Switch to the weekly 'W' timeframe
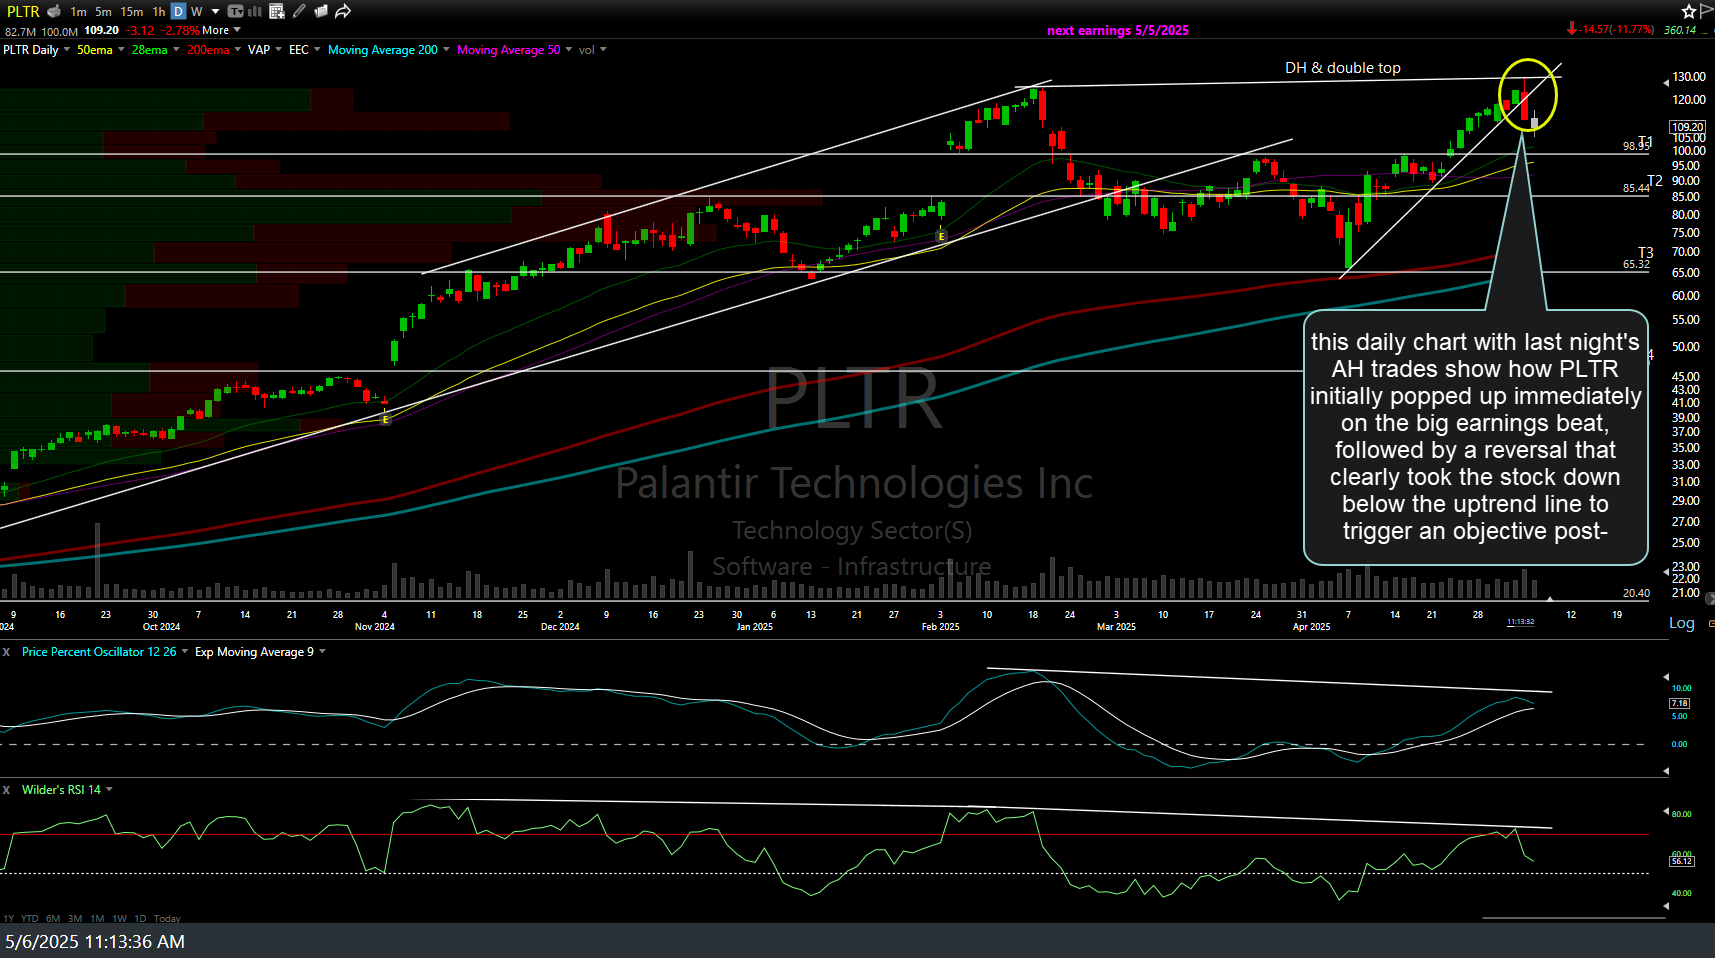The image size is (1715, 958). coord(197,11)
